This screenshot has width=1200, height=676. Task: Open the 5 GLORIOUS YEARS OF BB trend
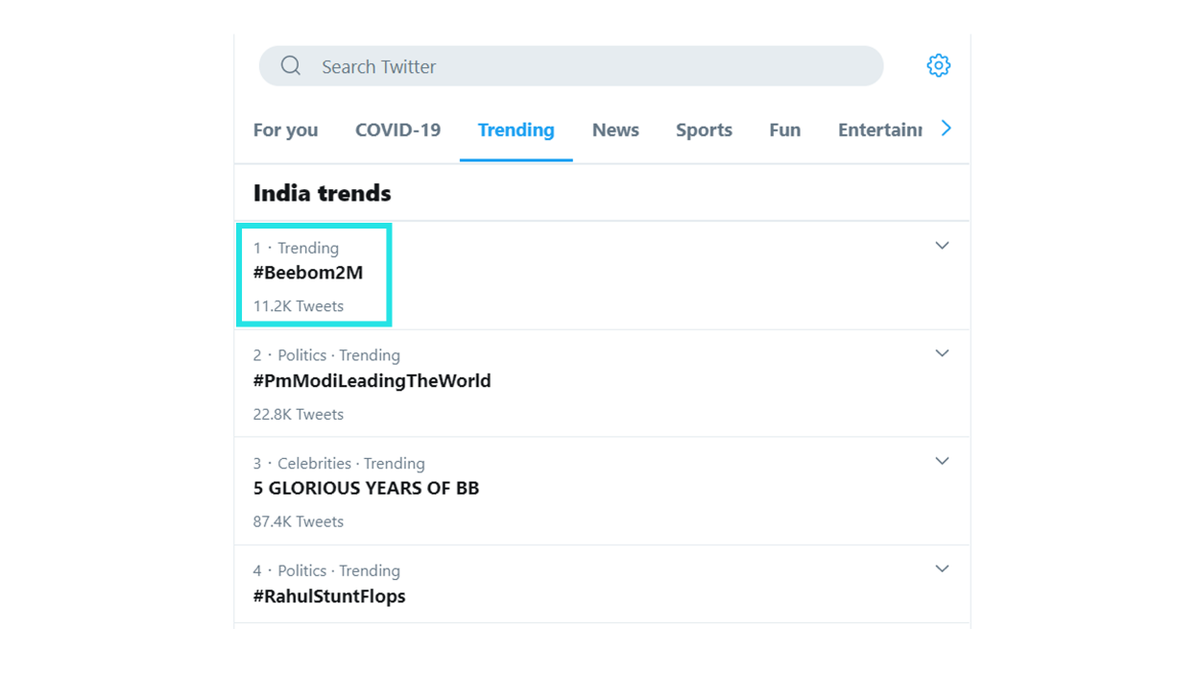(x=366, y=489)
